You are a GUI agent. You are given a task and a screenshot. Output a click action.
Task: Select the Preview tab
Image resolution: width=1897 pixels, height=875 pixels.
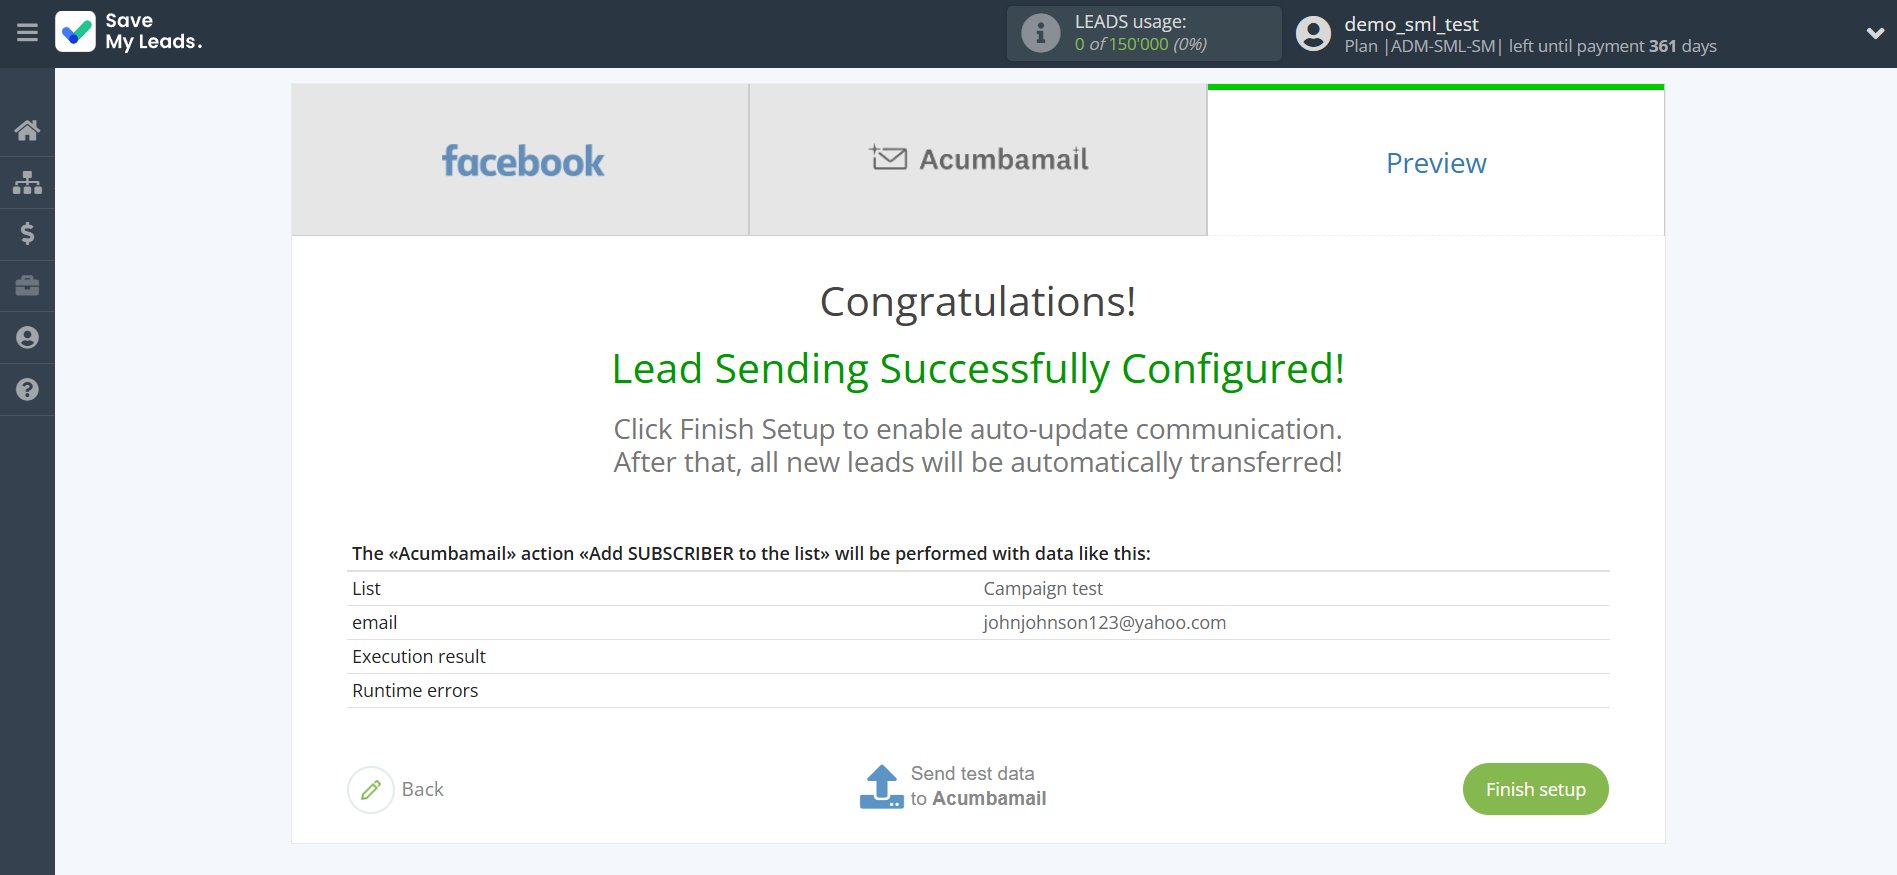tap(1436, 163)
